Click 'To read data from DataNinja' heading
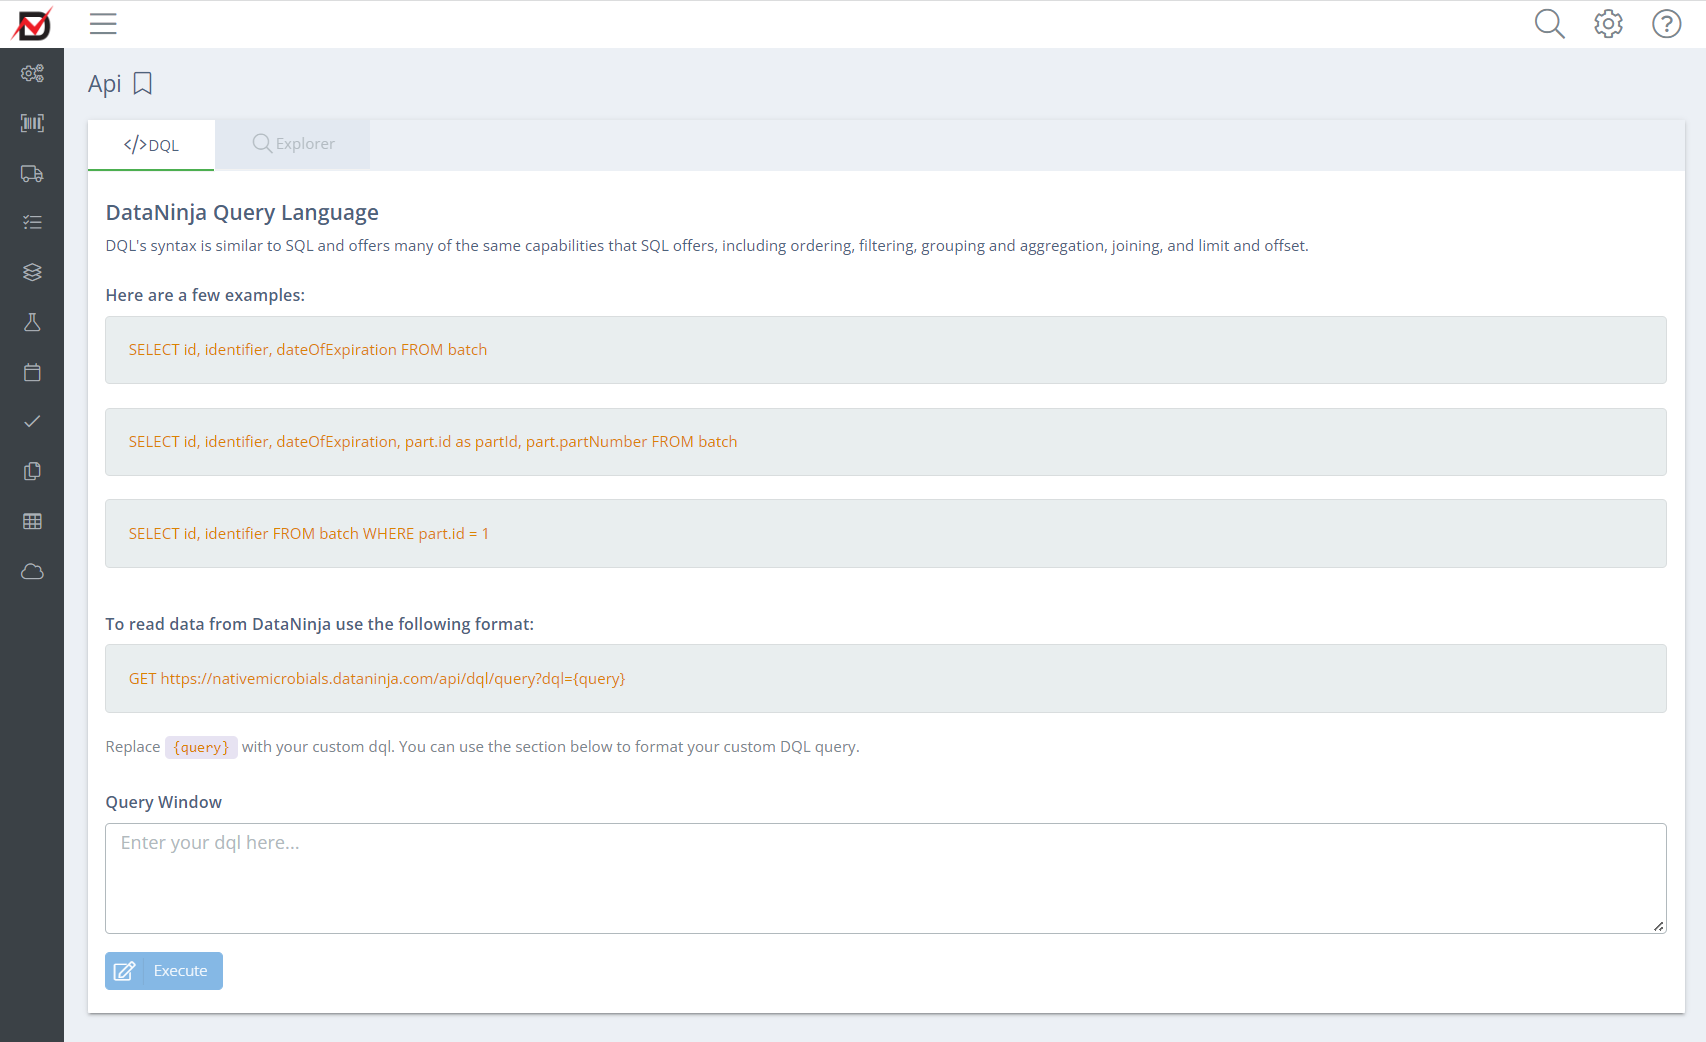 click(x=320, y=624)
